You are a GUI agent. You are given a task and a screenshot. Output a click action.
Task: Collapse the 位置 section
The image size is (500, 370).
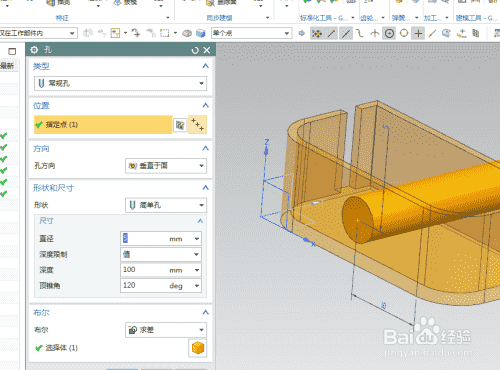205,105
